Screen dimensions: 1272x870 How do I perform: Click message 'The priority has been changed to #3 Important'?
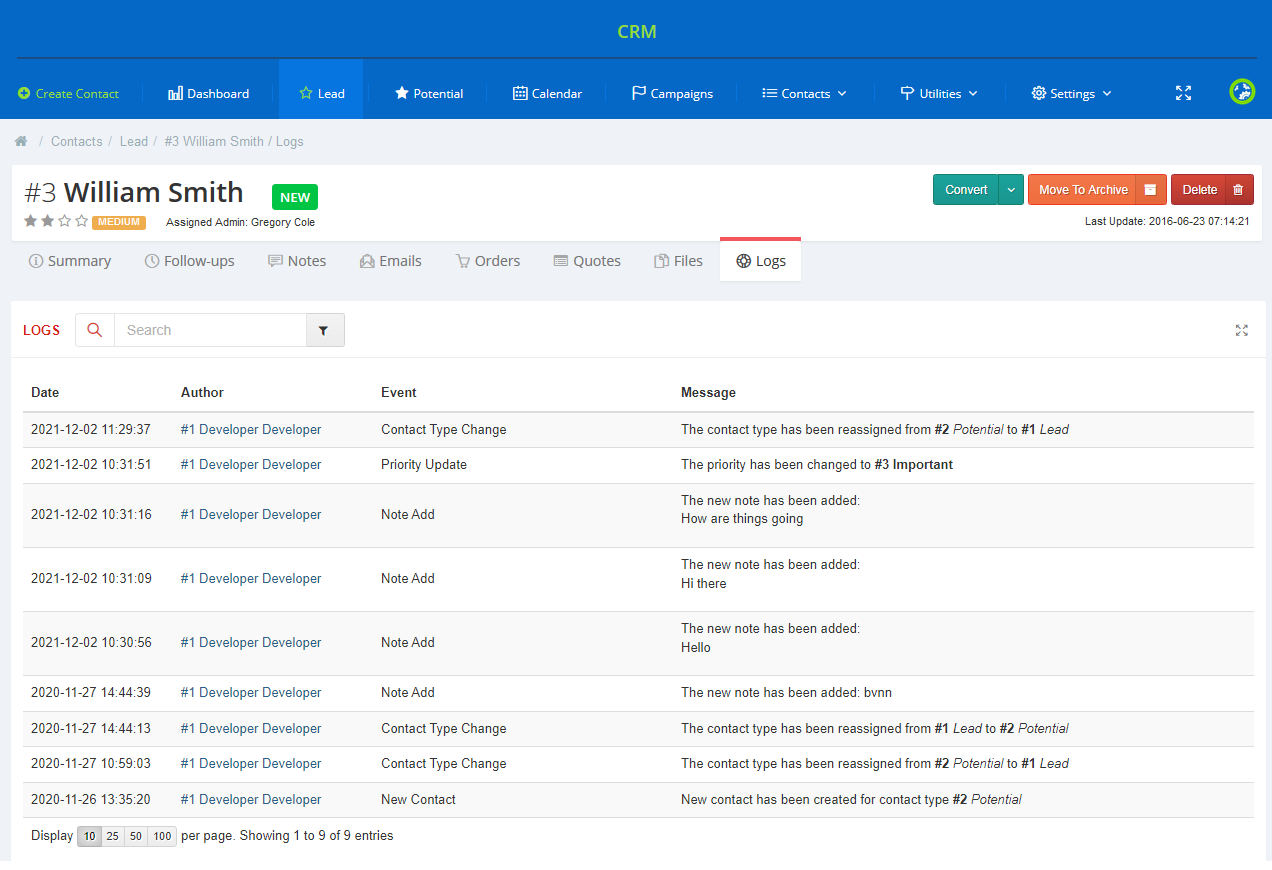(817, 464)
